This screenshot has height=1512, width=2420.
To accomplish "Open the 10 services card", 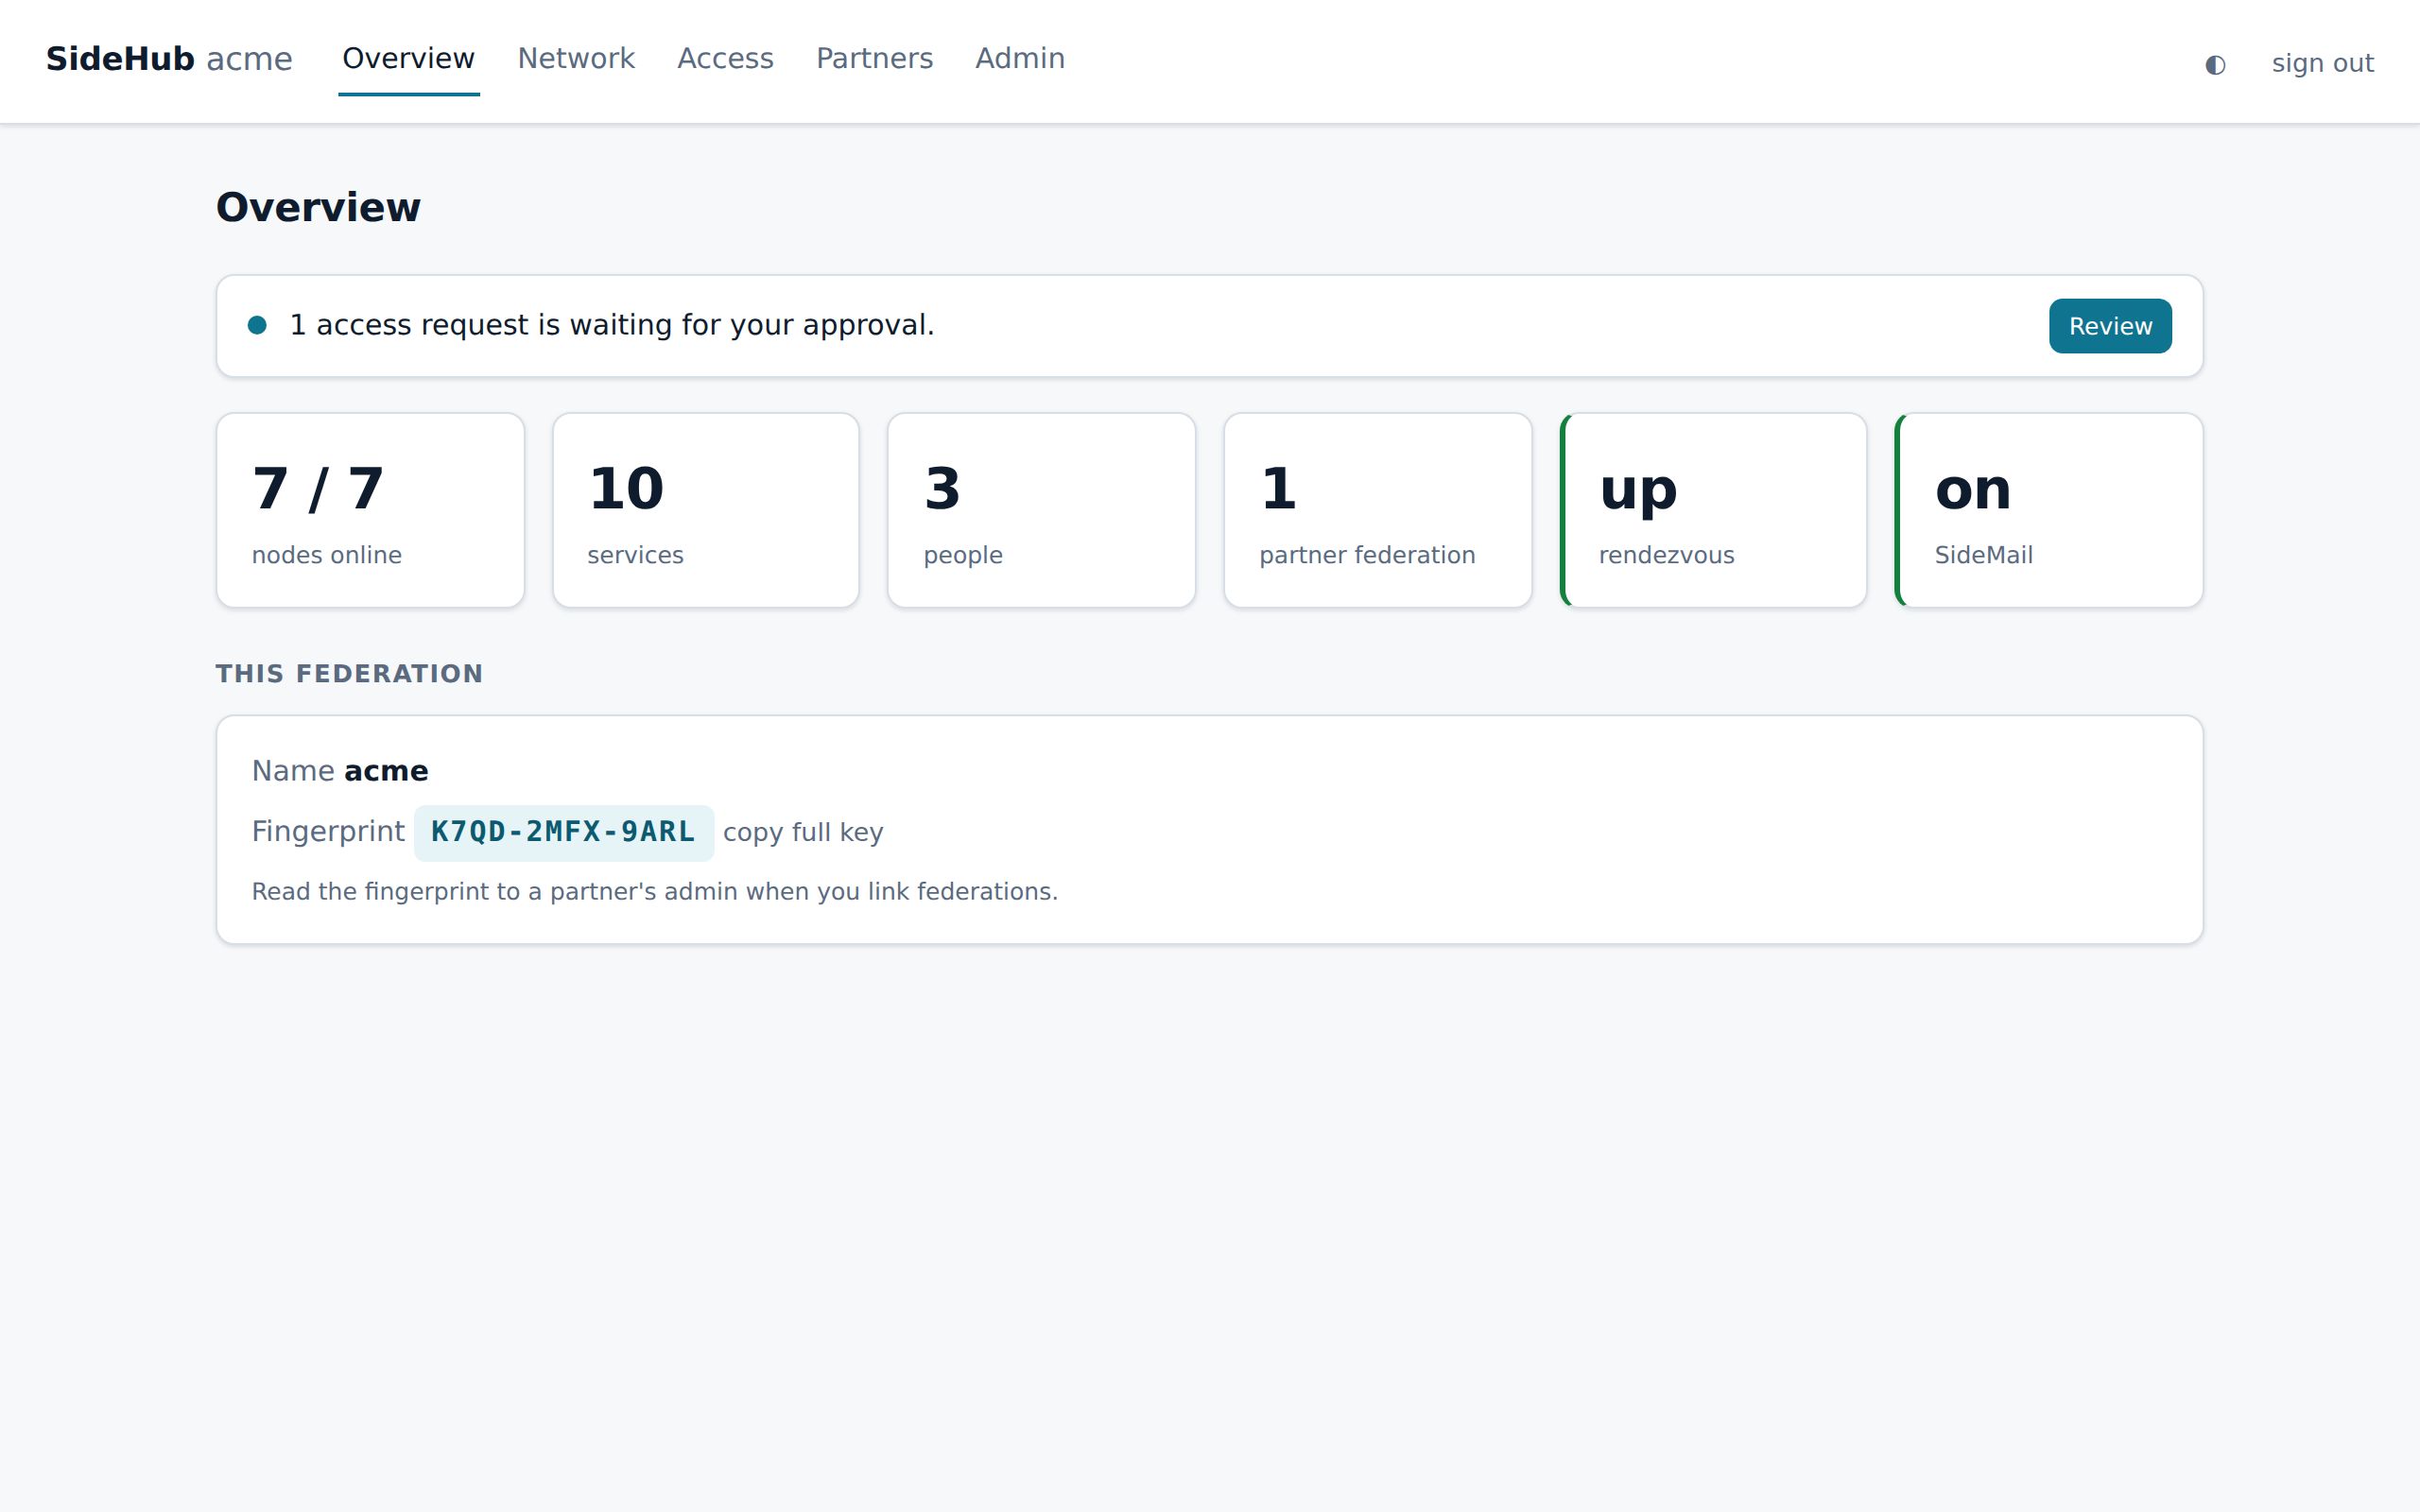I will 706,510.
